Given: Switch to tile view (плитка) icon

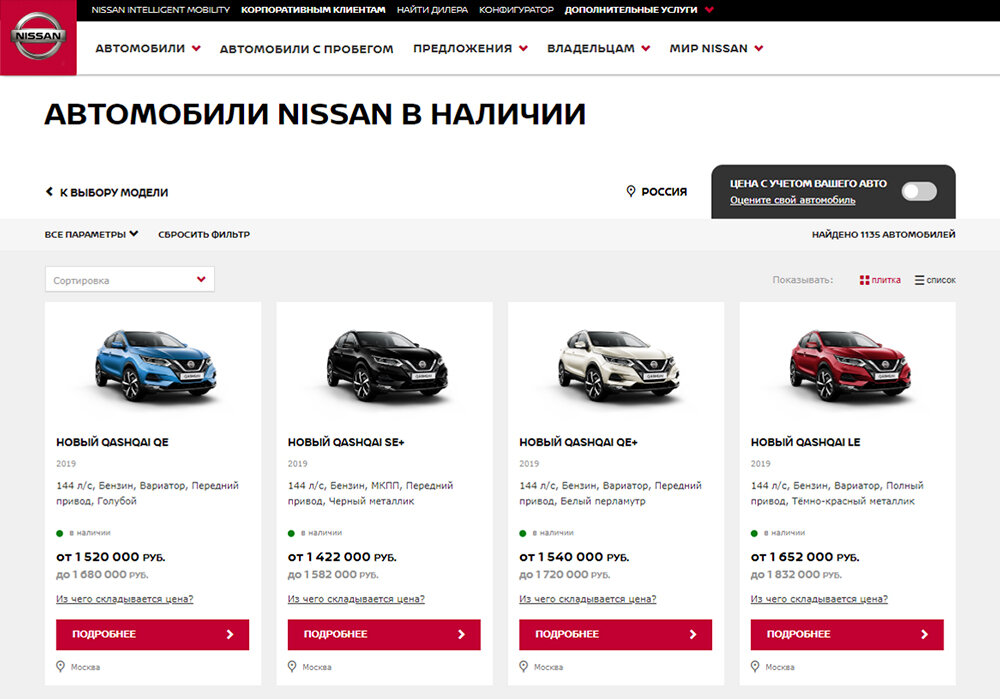Looking at the screenshot, I should (x=864, y=280).
